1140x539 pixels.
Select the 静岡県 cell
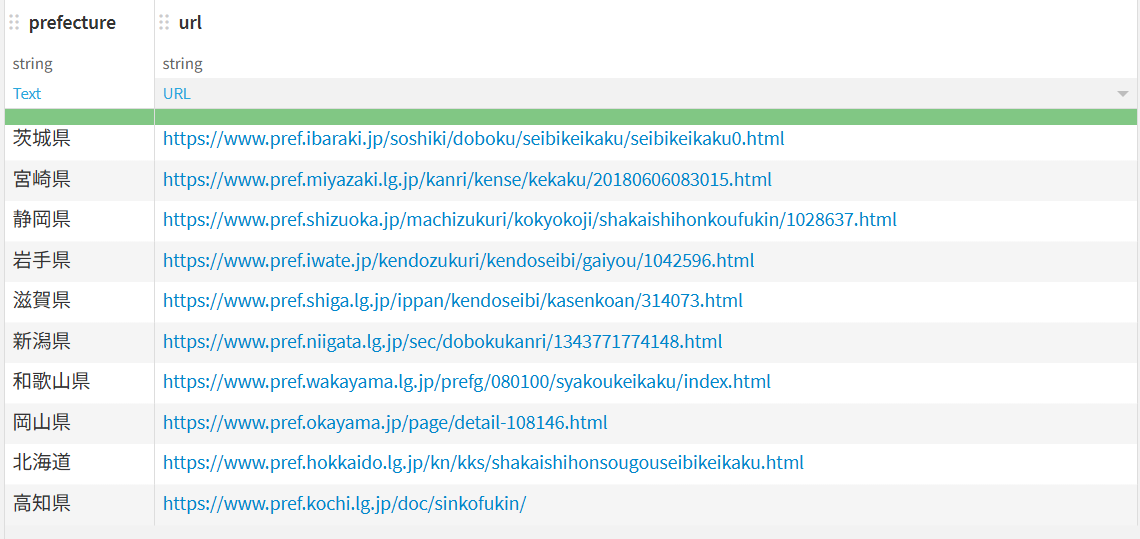[79, 220]
